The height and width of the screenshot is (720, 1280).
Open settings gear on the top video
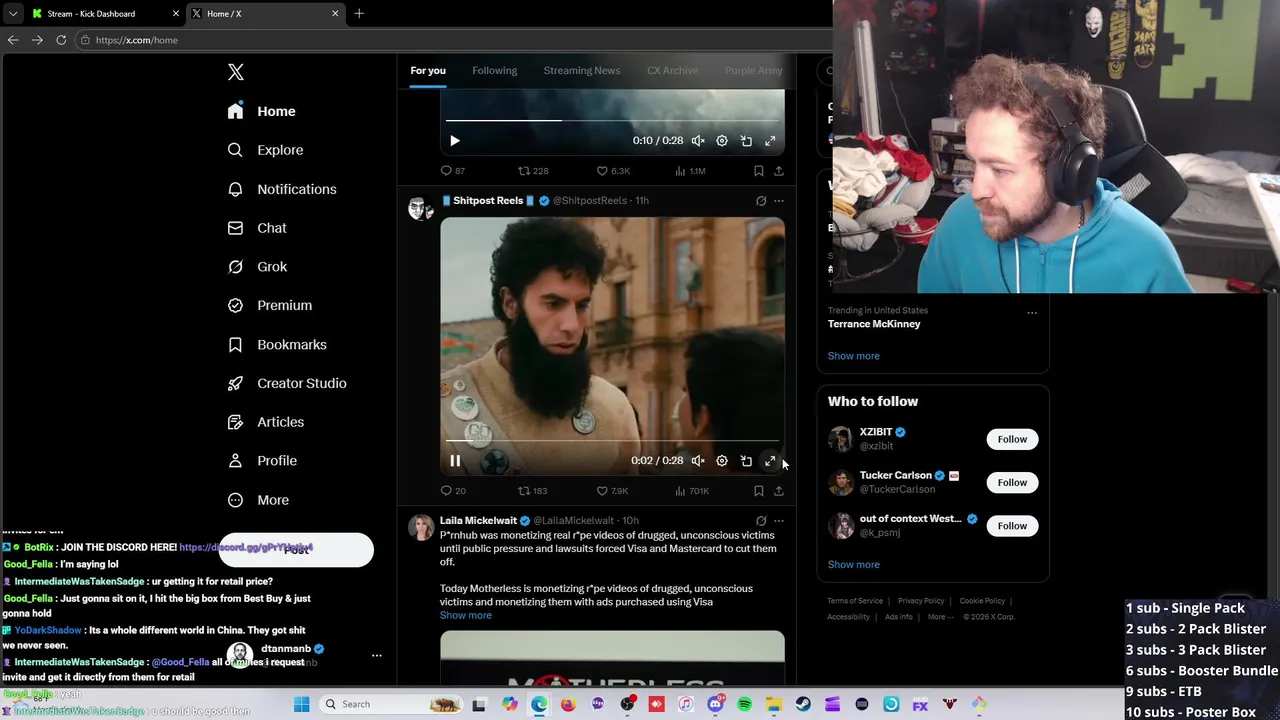pos(722,141)
